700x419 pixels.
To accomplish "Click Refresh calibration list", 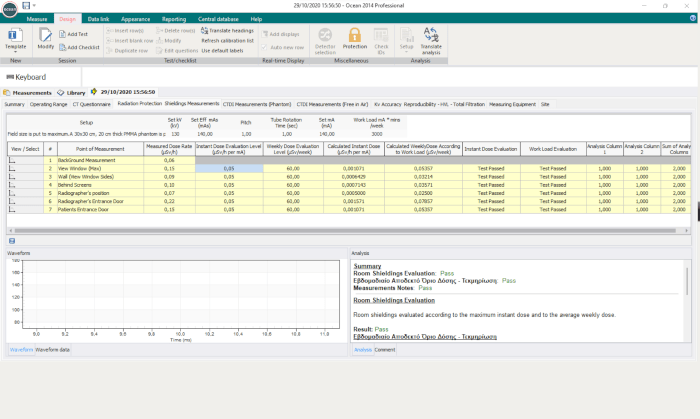I will pos(228,40).
